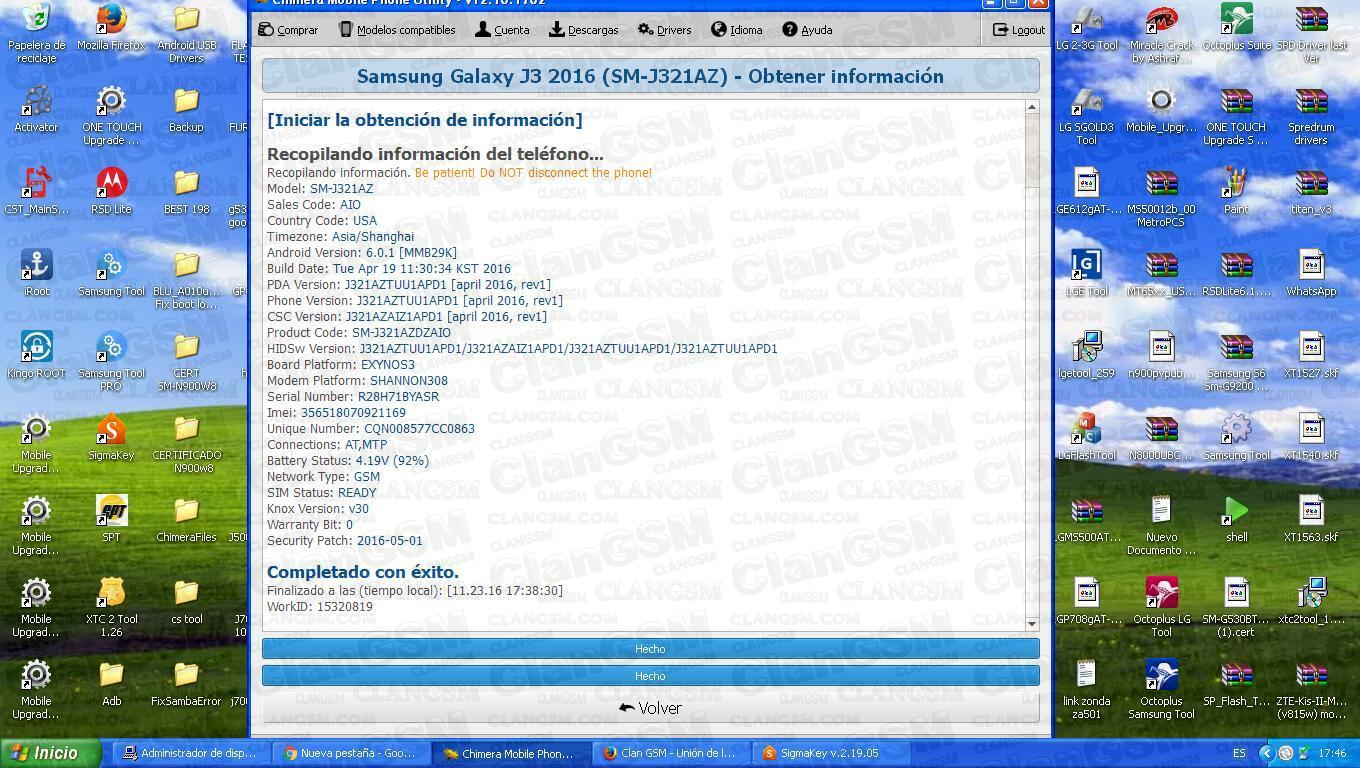1360x768 pixels.
Task: Select the model value SM-J321AZ
Action: (x=341, y=189)
